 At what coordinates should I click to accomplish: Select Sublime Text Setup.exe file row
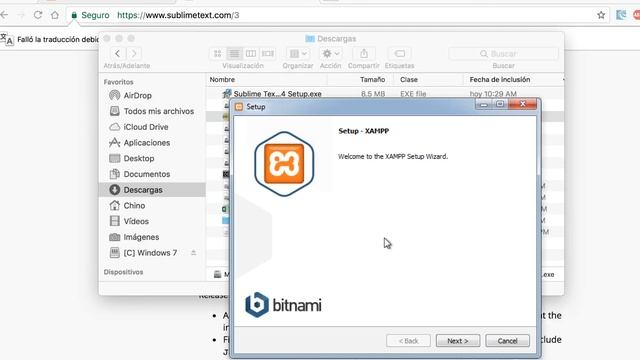(384, 93)
